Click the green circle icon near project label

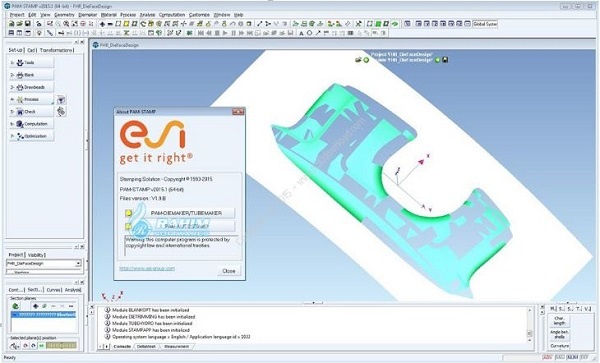pos(366,60)
